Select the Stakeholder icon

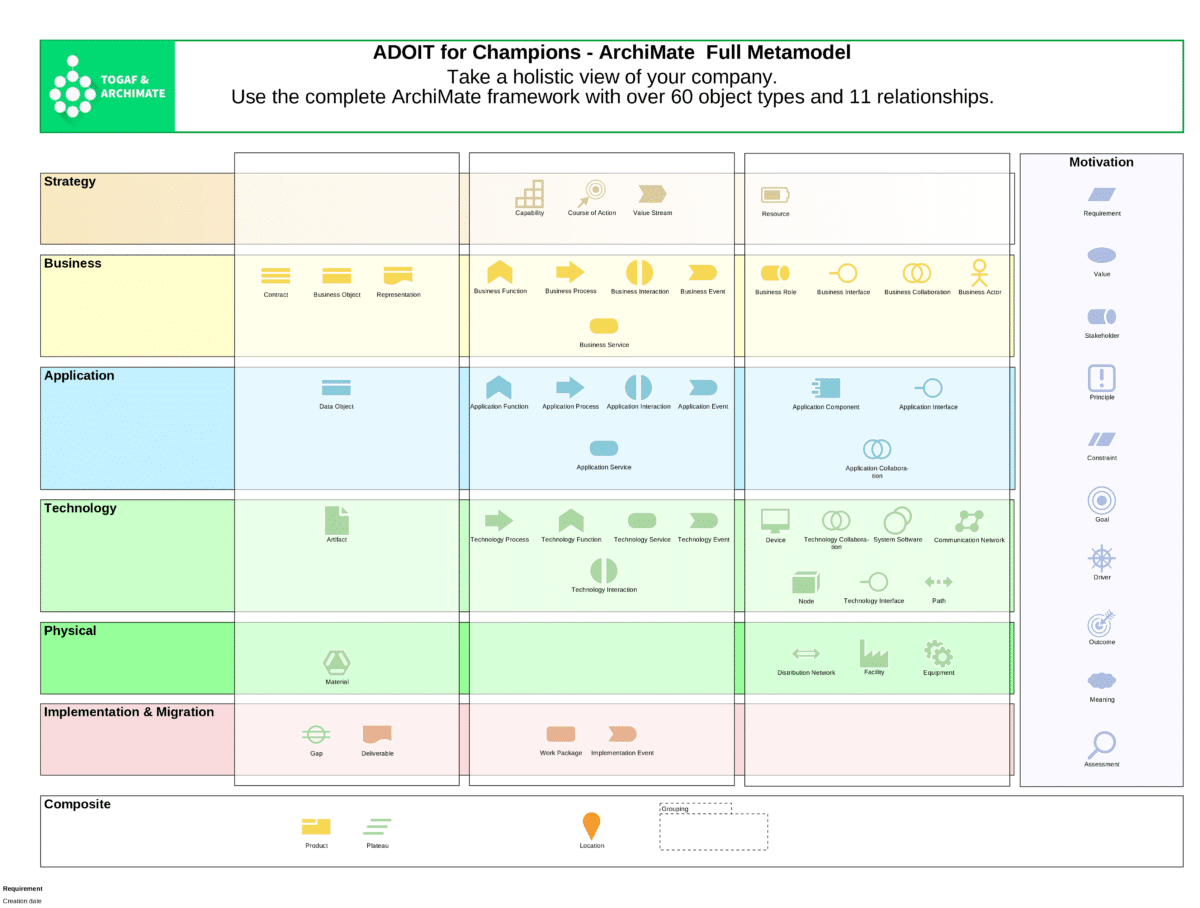click(x=1101, y=316)
